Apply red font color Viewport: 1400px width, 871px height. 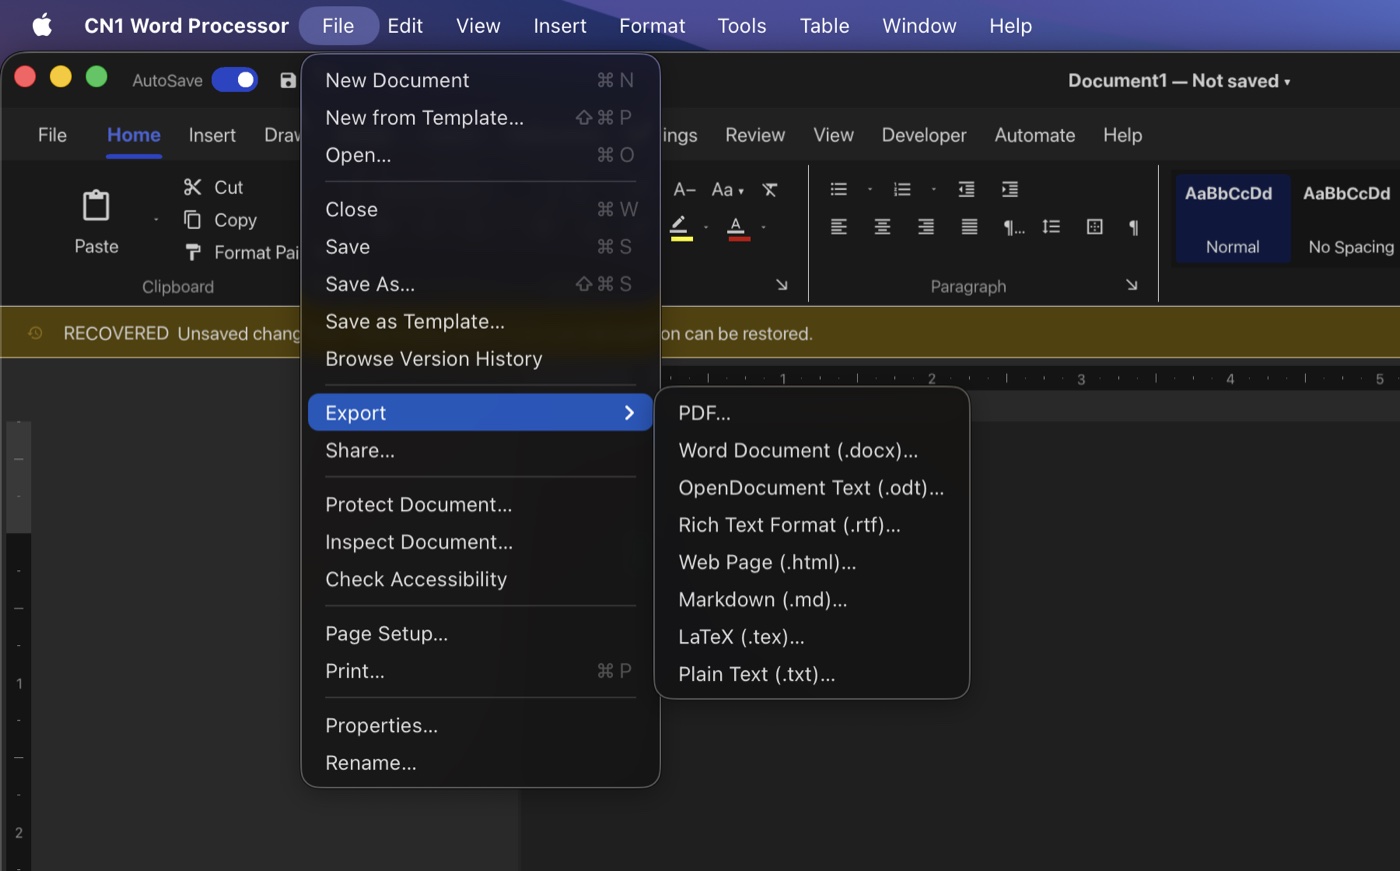(x=738, y=228)
